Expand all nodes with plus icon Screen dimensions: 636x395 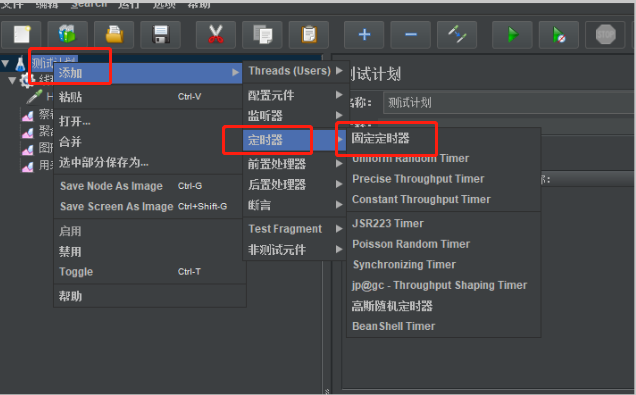point(364,34)
